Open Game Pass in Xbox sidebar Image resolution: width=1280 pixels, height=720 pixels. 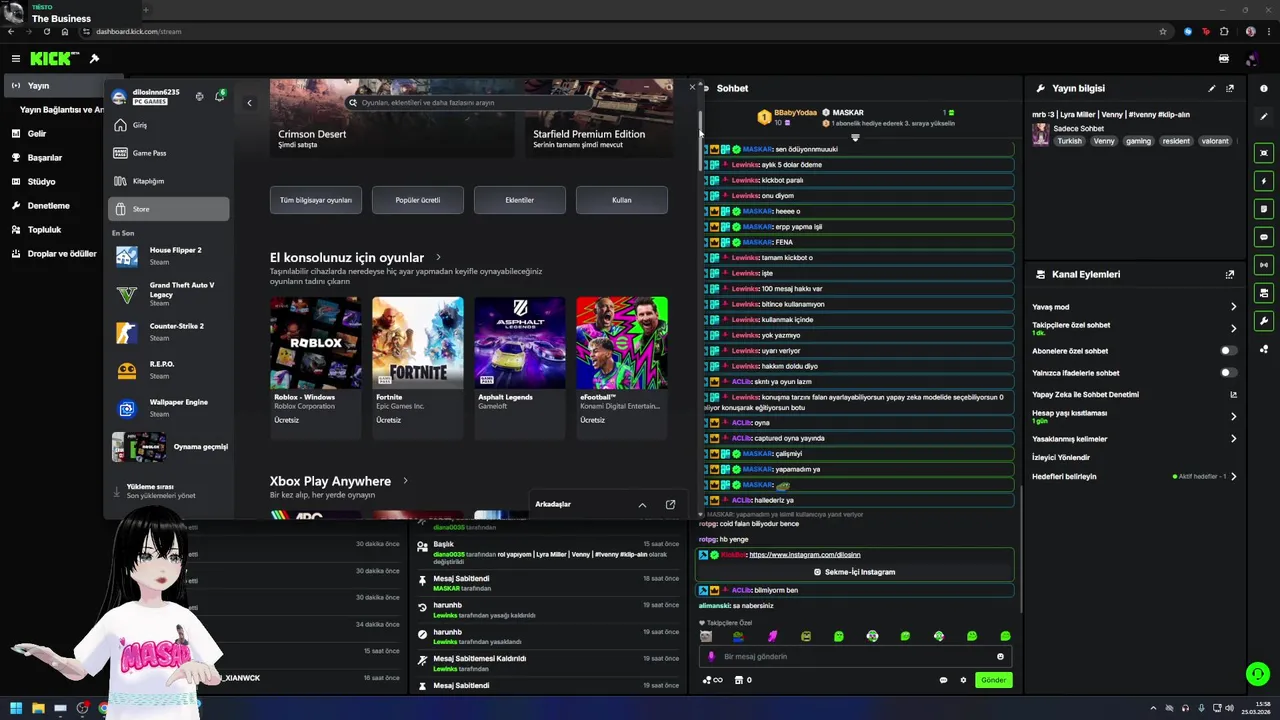tap(168, 153)
